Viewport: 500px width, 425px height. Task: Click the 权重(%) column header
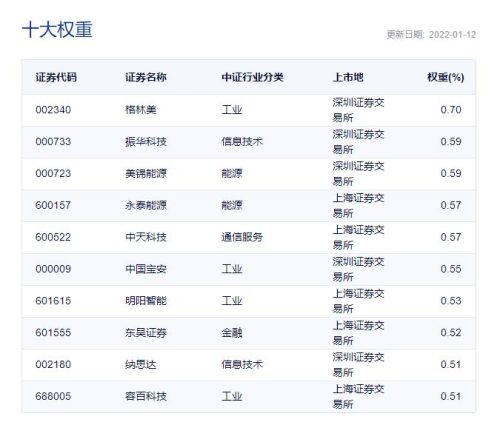click(446, 77)
